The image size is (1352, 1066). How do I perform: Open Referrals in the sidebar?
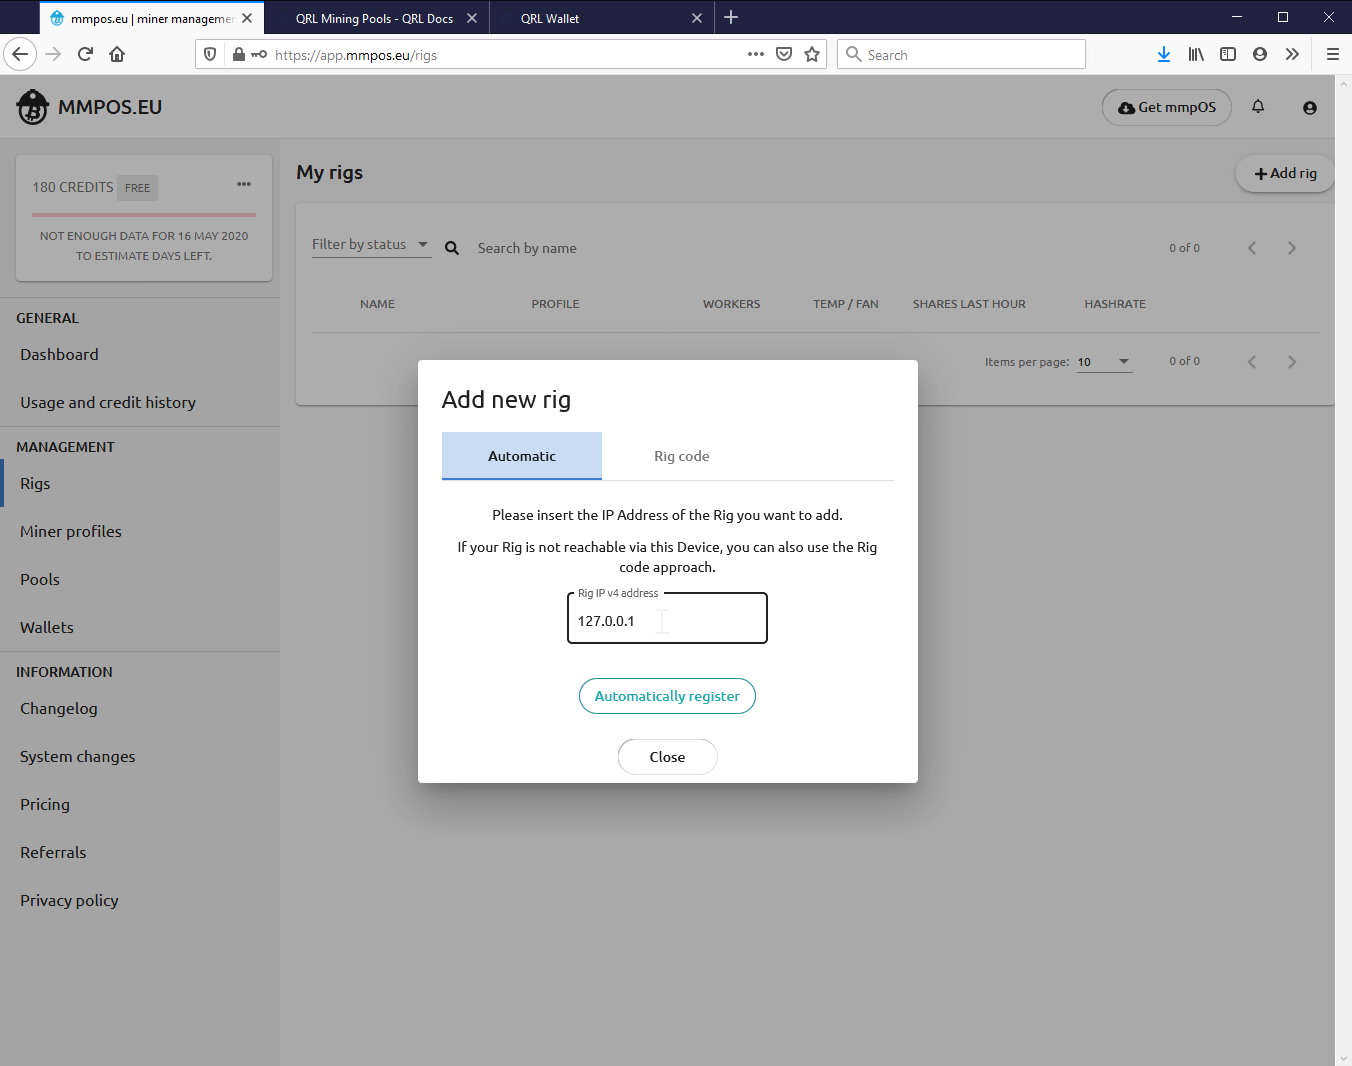coord(53,853)
